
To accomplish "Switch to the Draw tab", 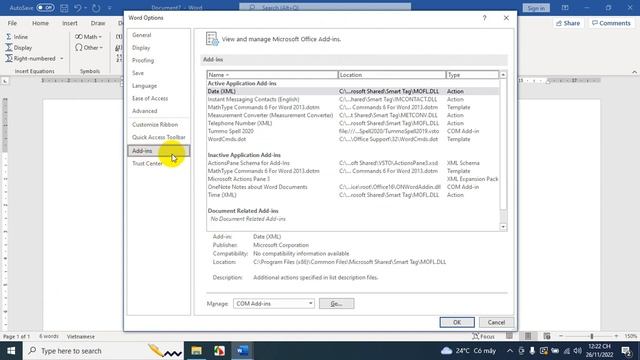I will (98, 23).
